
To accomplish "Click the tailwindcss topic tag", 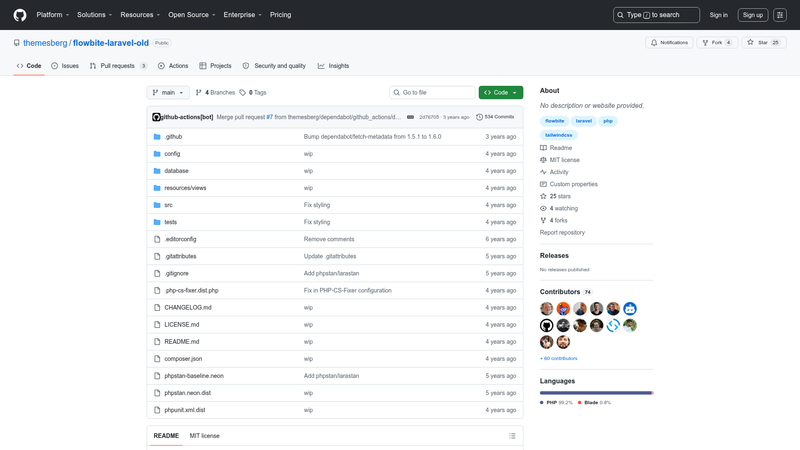I will pyautogui.click(x=559, y=135).
